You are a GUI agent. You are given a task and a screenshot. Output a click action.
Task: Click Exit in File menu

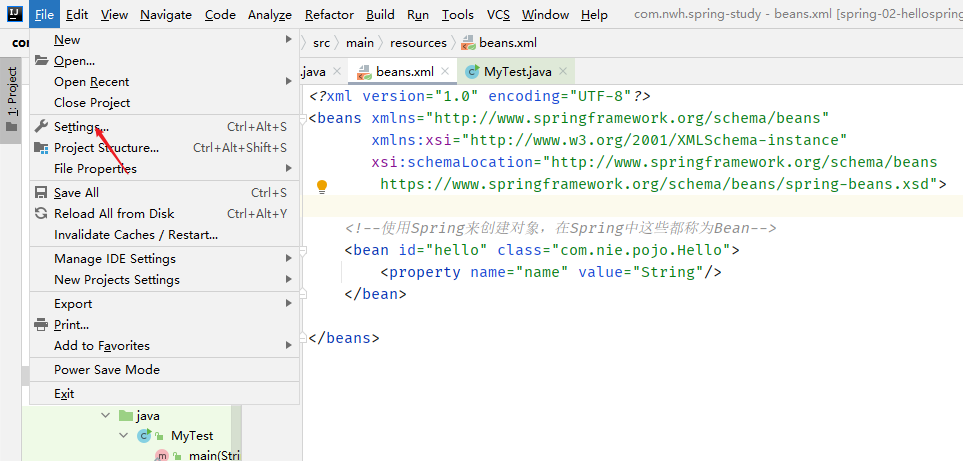pos(165,393)
